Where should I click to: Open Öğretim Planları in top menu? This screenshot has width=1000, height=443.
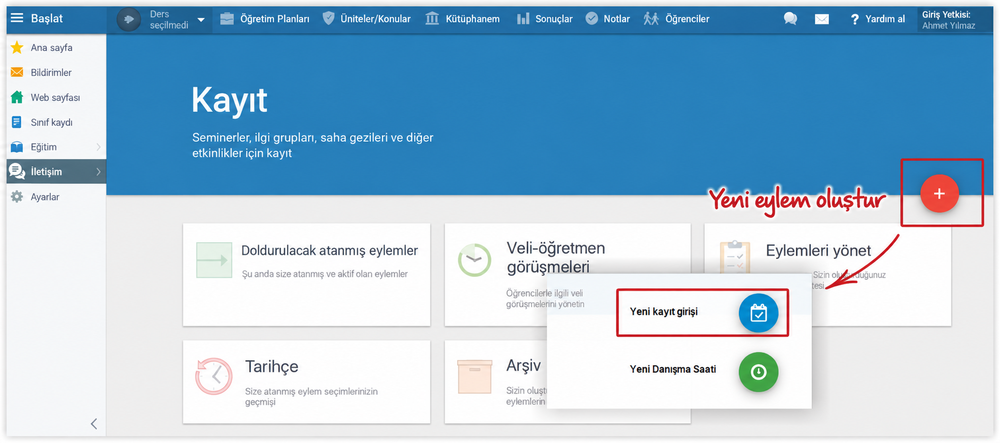click(265, 19)
